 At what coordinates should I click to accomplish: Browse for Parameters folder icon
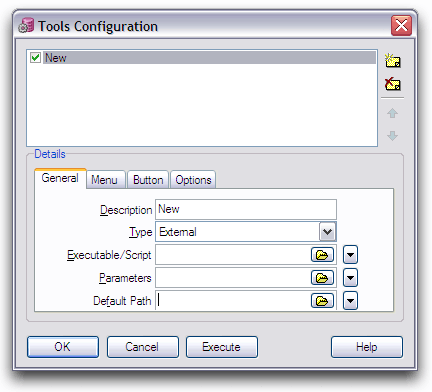(x=322, y=278)
